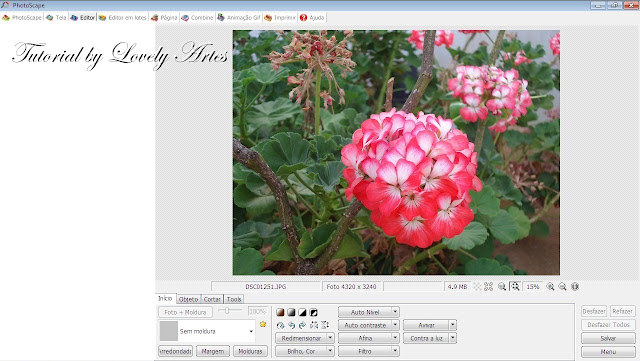Click the 100% frame percentage field
The height and width of the screenshot is (361, 640).
click(x=257, y=311)
